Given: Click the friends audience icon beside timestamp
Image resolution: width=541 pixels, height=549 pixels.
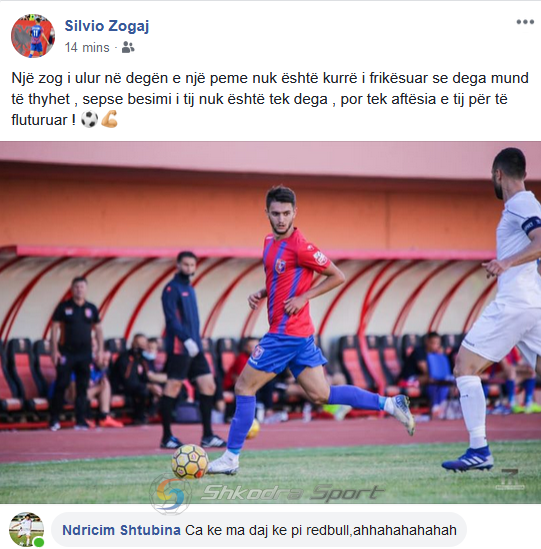Looking at the screenshot, I should pos(128,47).
